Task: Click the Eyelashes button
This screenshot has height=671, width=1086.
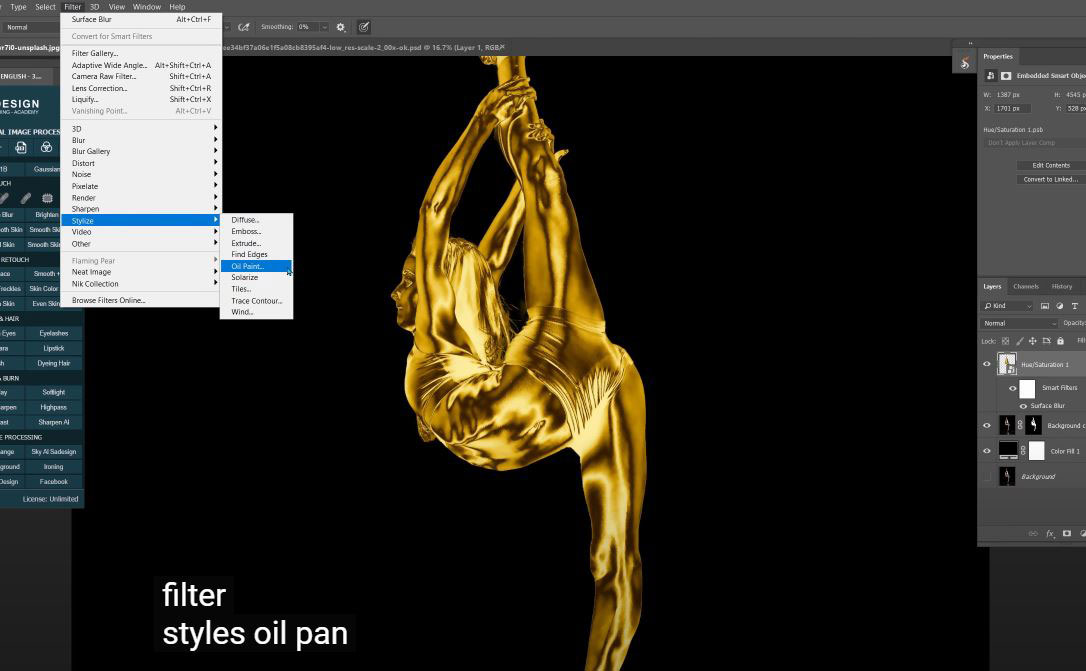Action: 53,333
